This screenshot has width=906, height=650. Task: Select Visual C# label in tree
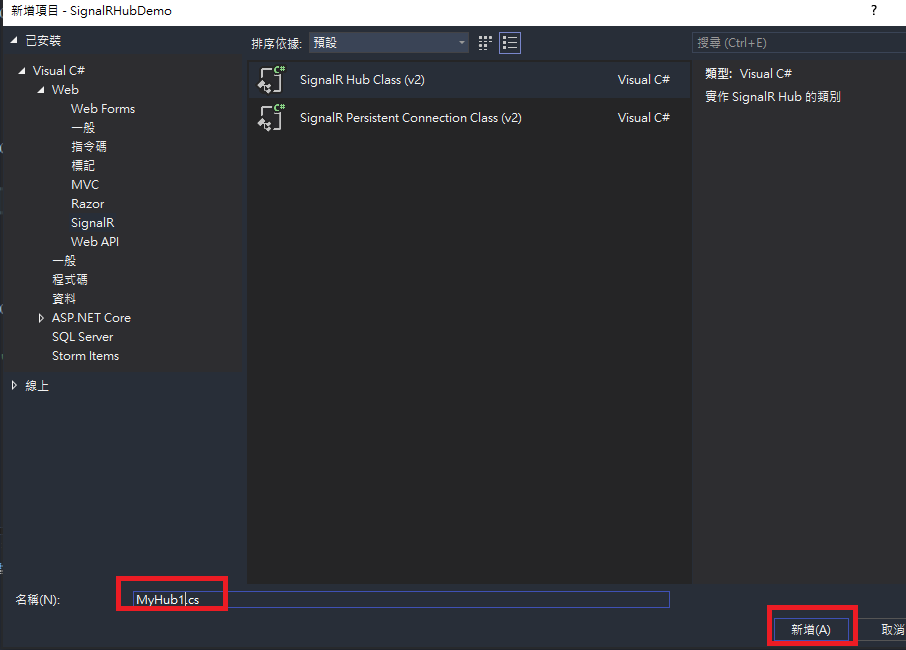pos(58,70)
